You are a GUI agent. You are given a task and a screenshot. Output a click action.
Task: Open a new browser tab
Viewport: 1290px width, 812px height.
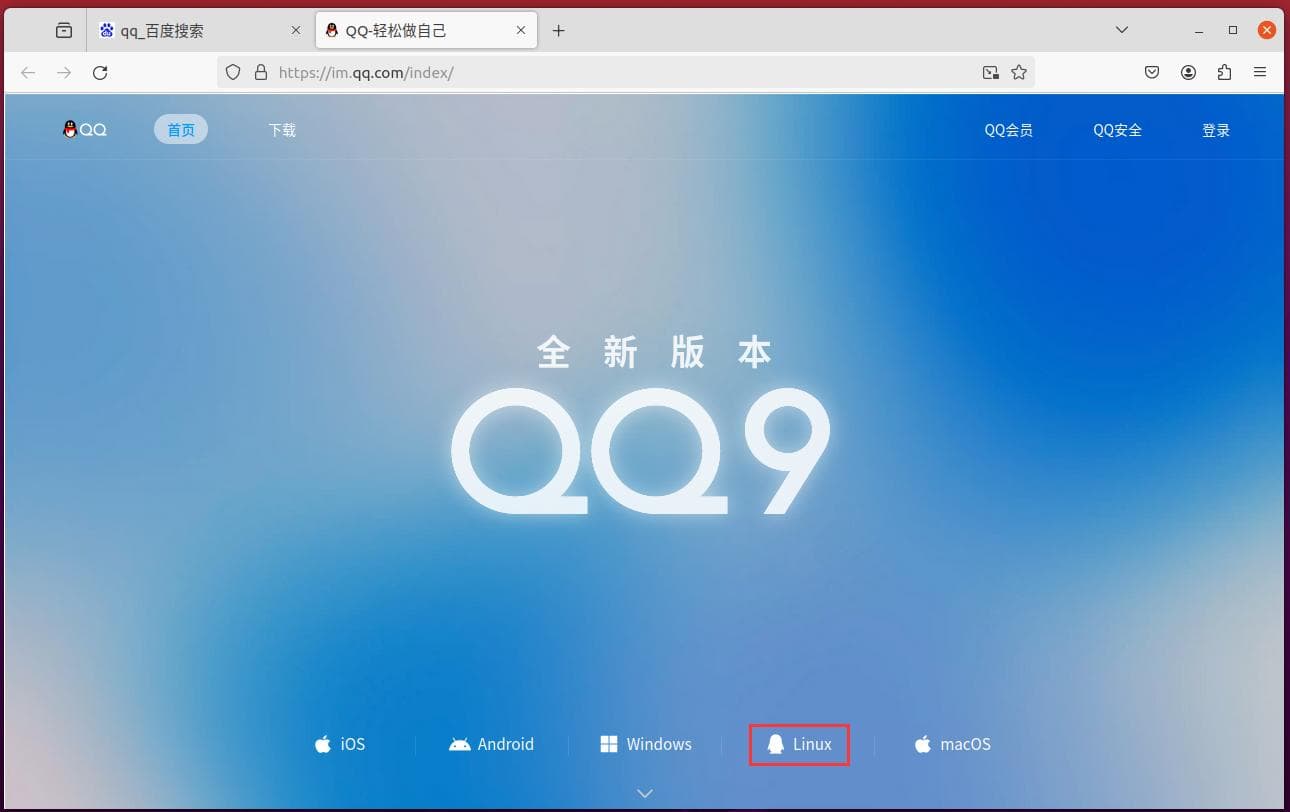pyautogui.click(x=559, y=31)
